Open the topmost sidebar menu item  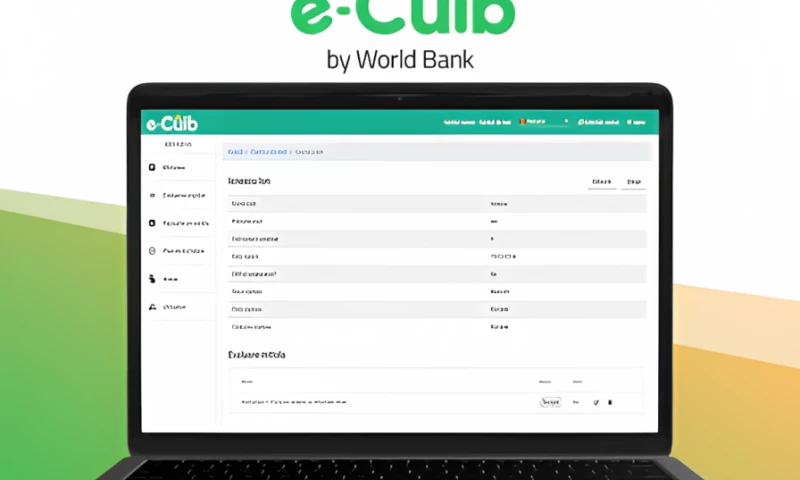(x=180, y=167)
